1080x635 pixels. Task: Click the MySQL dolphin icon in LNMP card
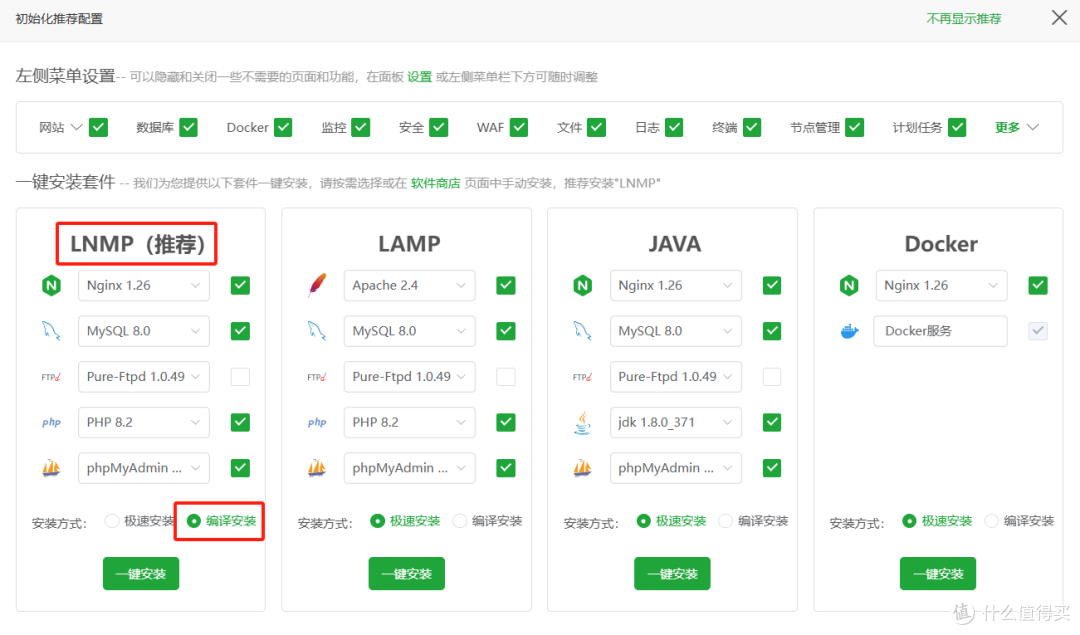(x=51, y=331)
